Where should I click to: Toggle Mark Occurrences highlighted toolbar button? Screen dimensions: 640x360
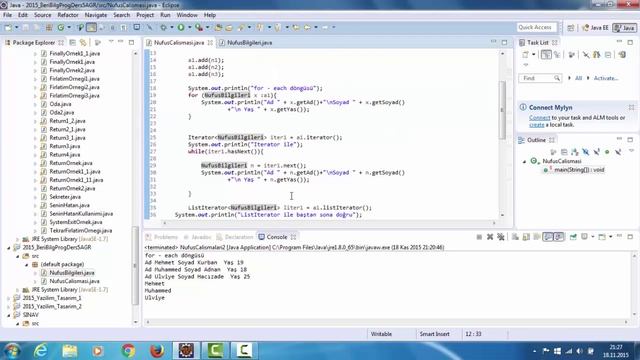click(x=91, y=27)
